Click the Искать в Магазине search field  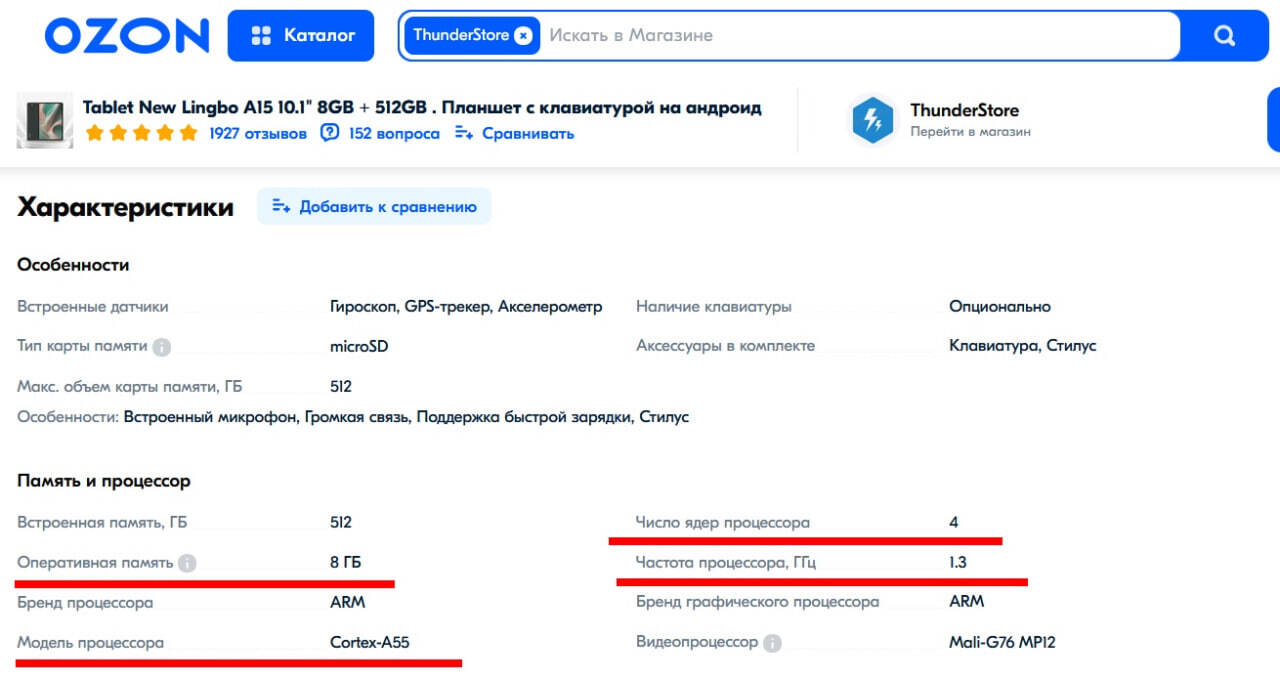click(x=860, y=36)
